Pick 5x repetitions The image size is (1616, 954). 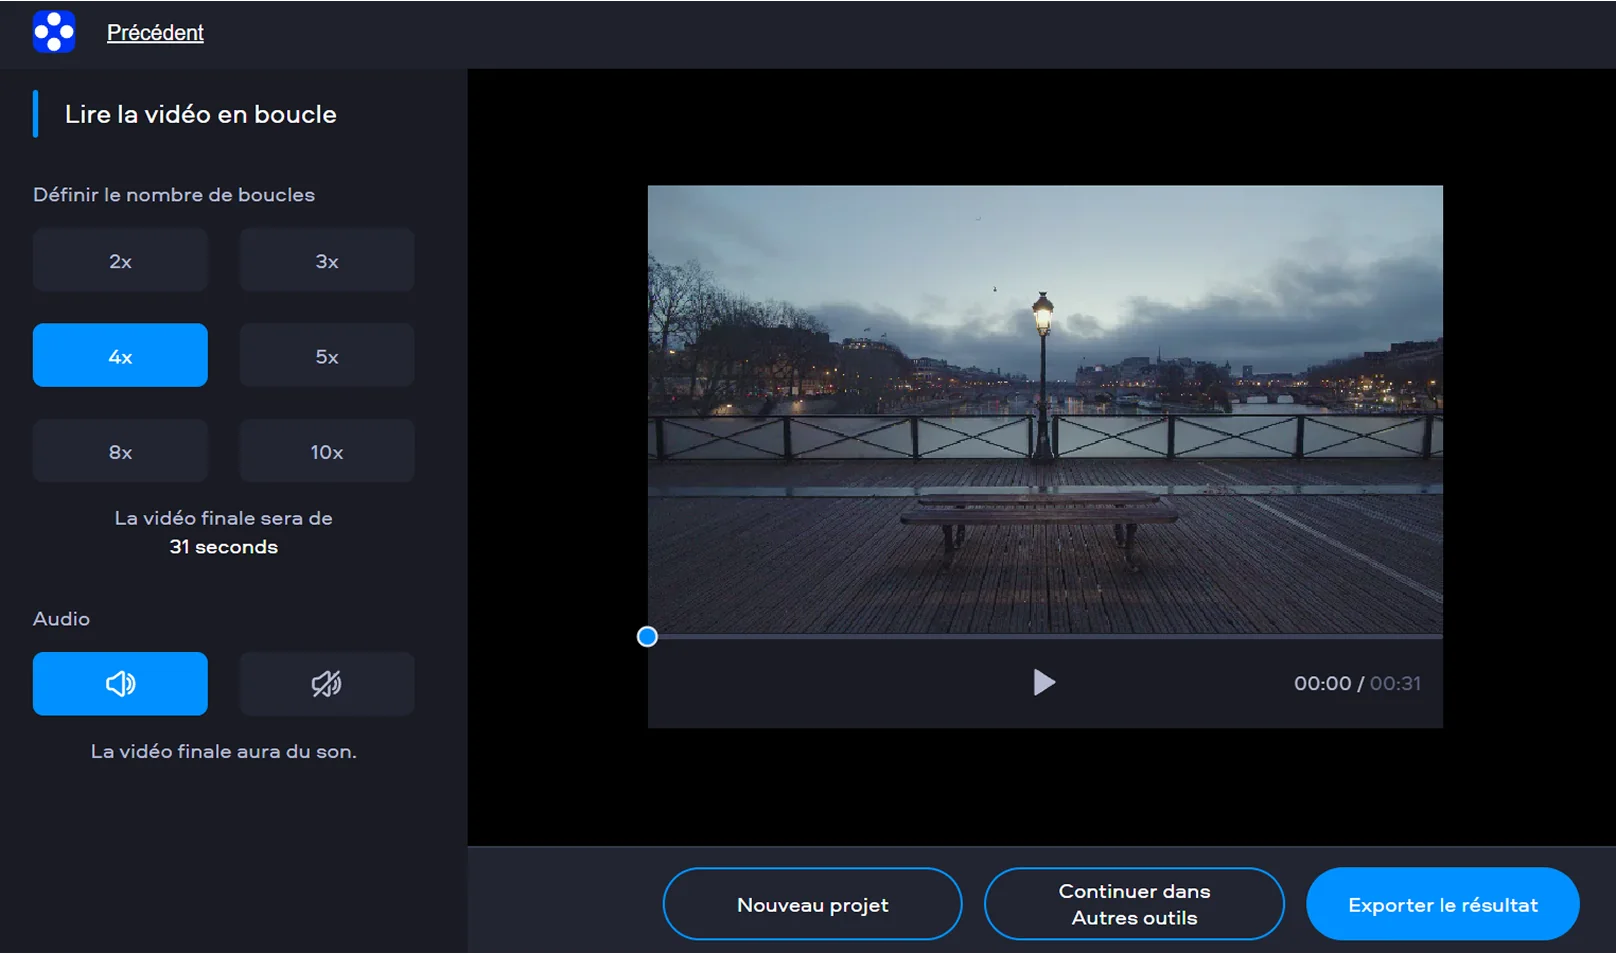click(x=327, y=356)
